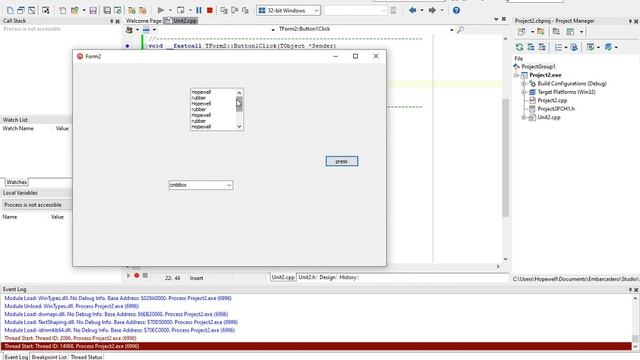
Task: Expand the Unit2.cpp tree node
Action: (x=524, y=117)
